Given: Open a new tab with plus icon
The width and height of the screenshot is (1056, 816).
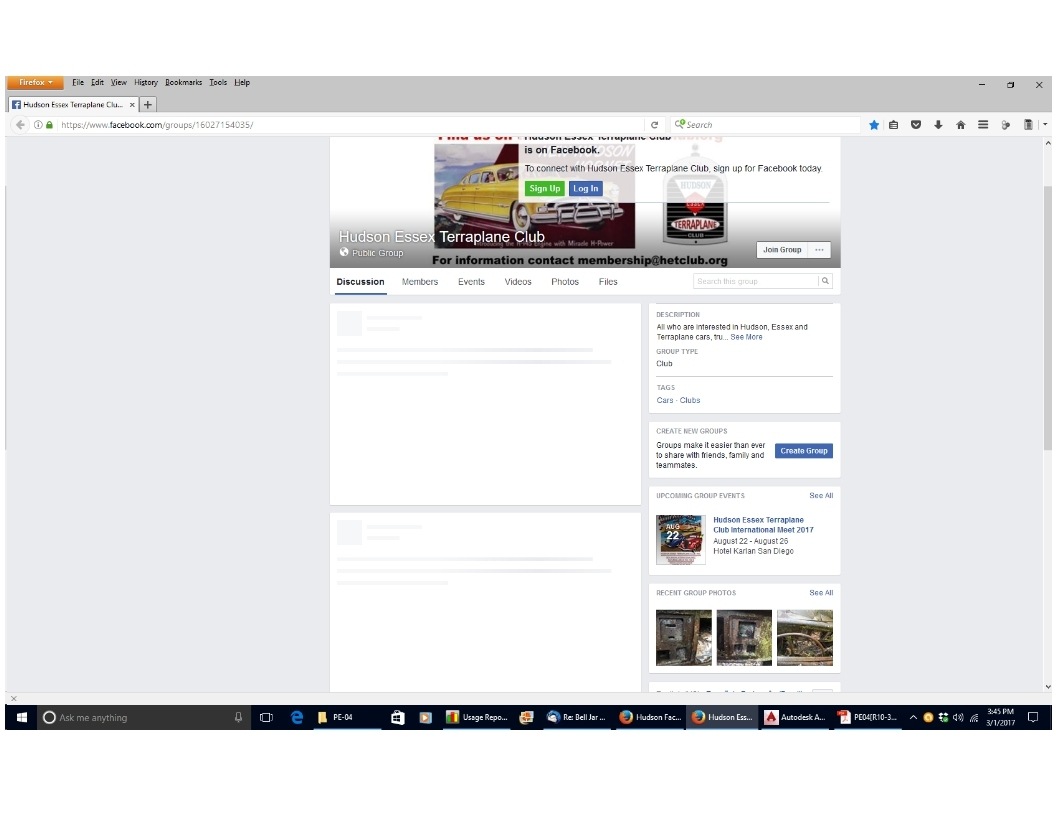Looking at the screenshot, I should click(148, 104).
